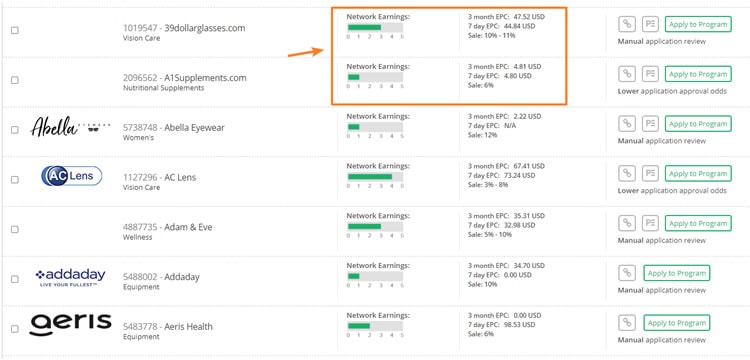Click the PE icon for Adam & Eve
This screenshot has width=750, height=360.
pyautogui.click(x=650, y=223)
